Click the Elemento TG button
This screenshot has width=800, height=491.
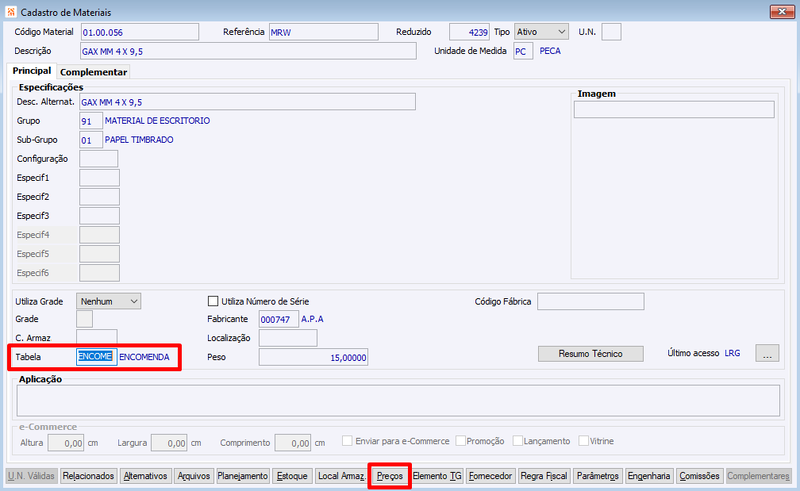click(x=437, y=476)
